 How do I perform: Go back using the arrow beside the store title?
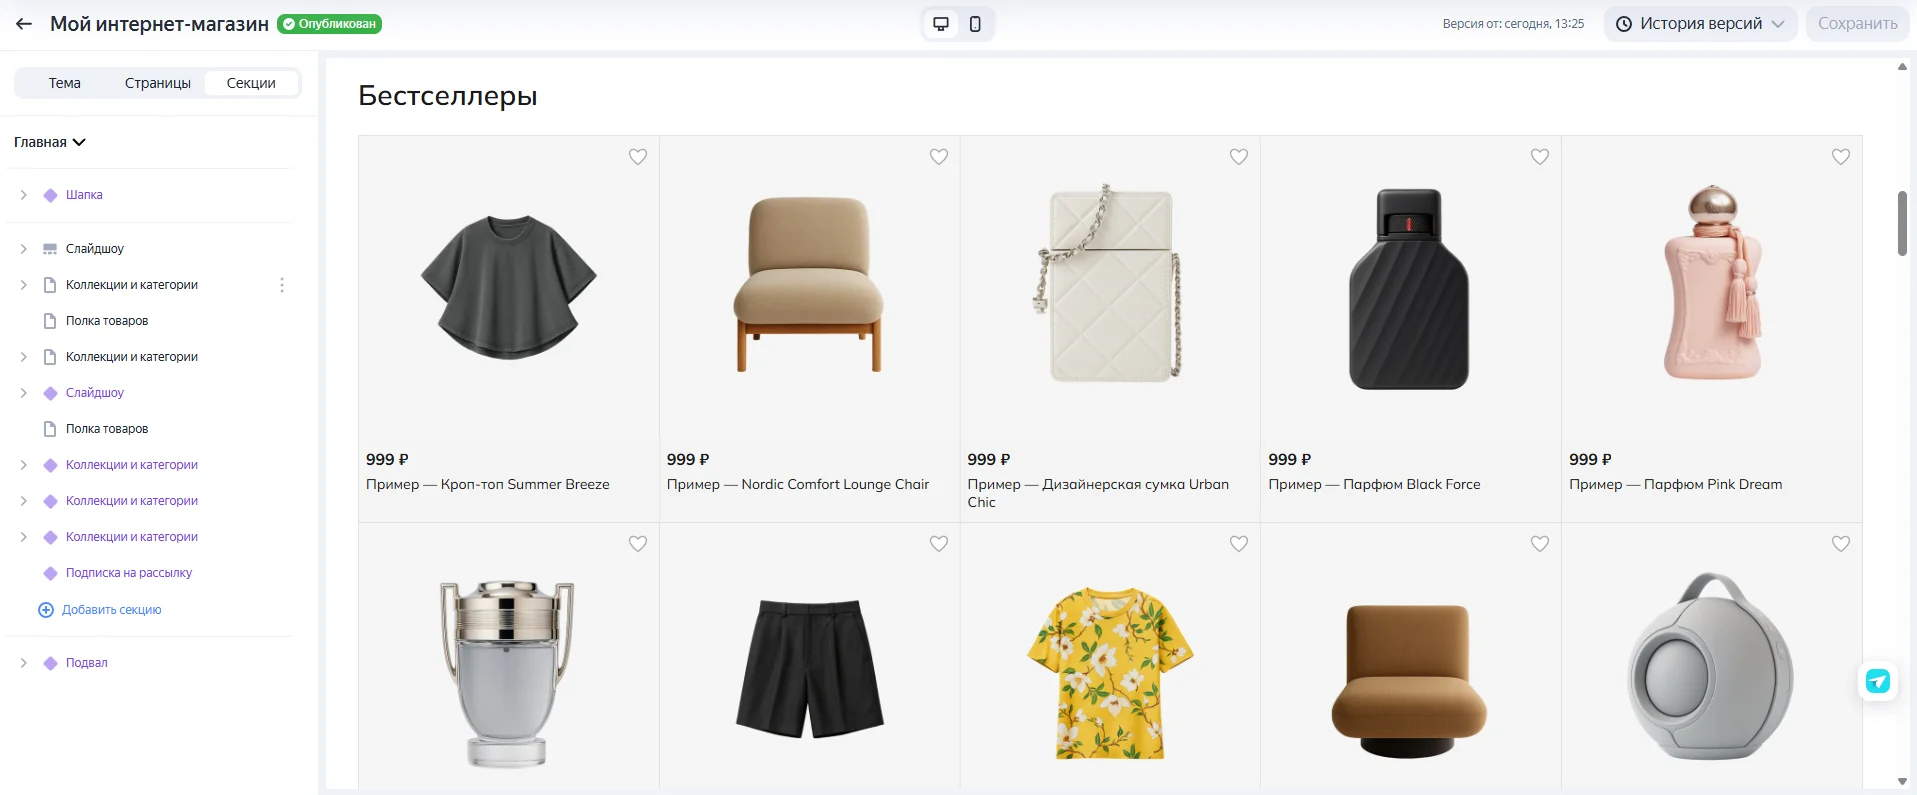24,24
